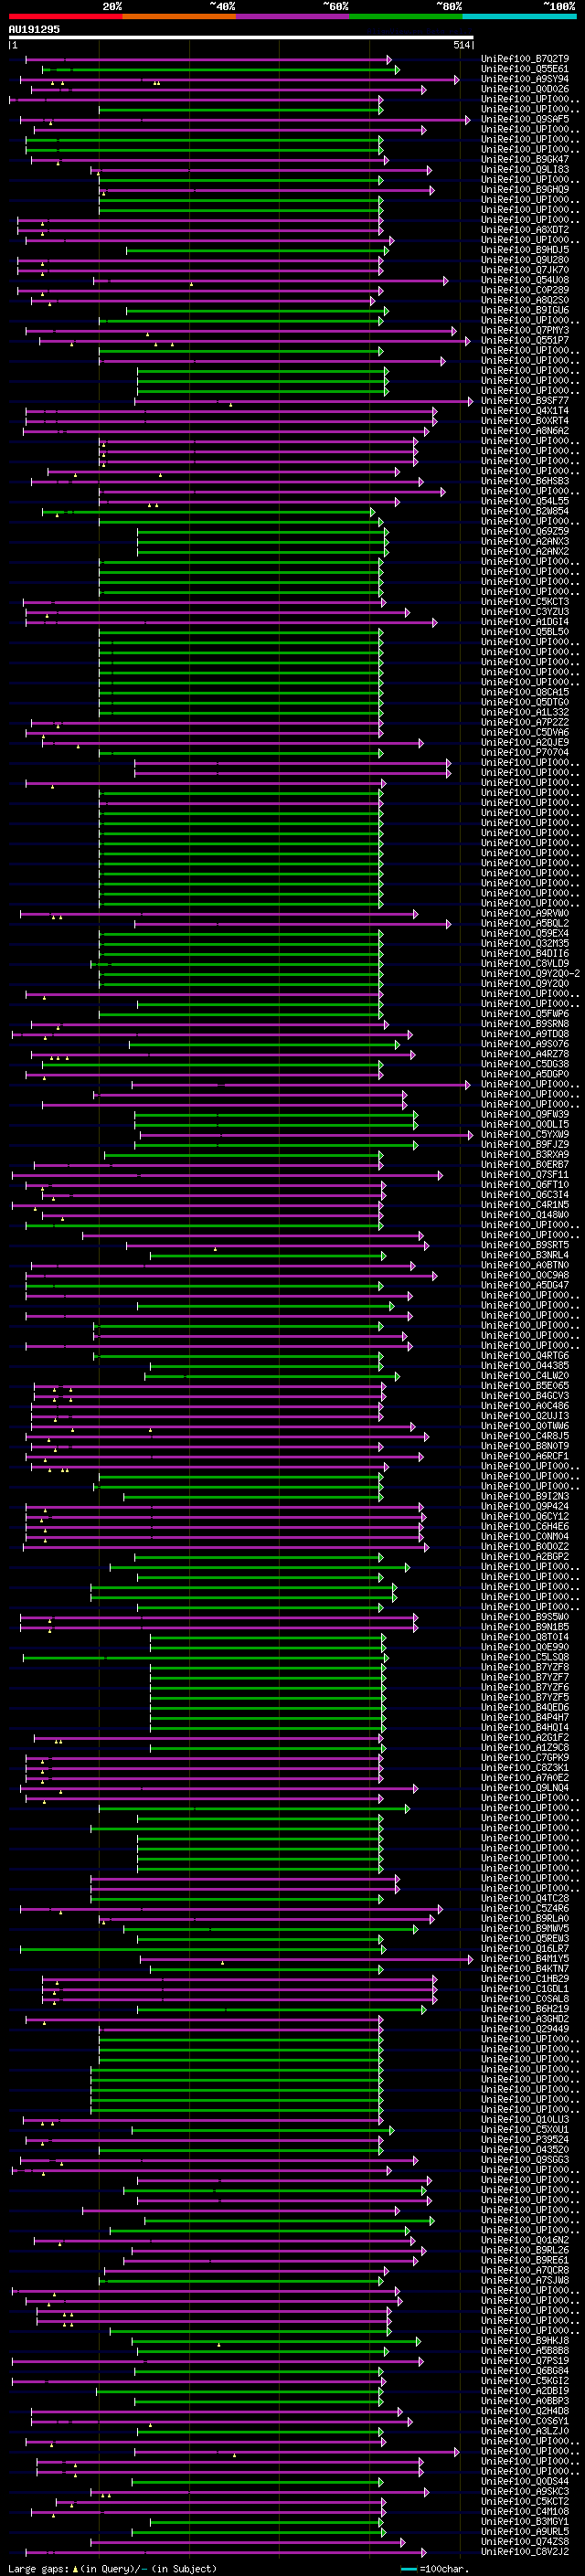585x2576 pixels.
Task: Click hit label UniRef100_Q9P424
Action: click(525, 1506)
